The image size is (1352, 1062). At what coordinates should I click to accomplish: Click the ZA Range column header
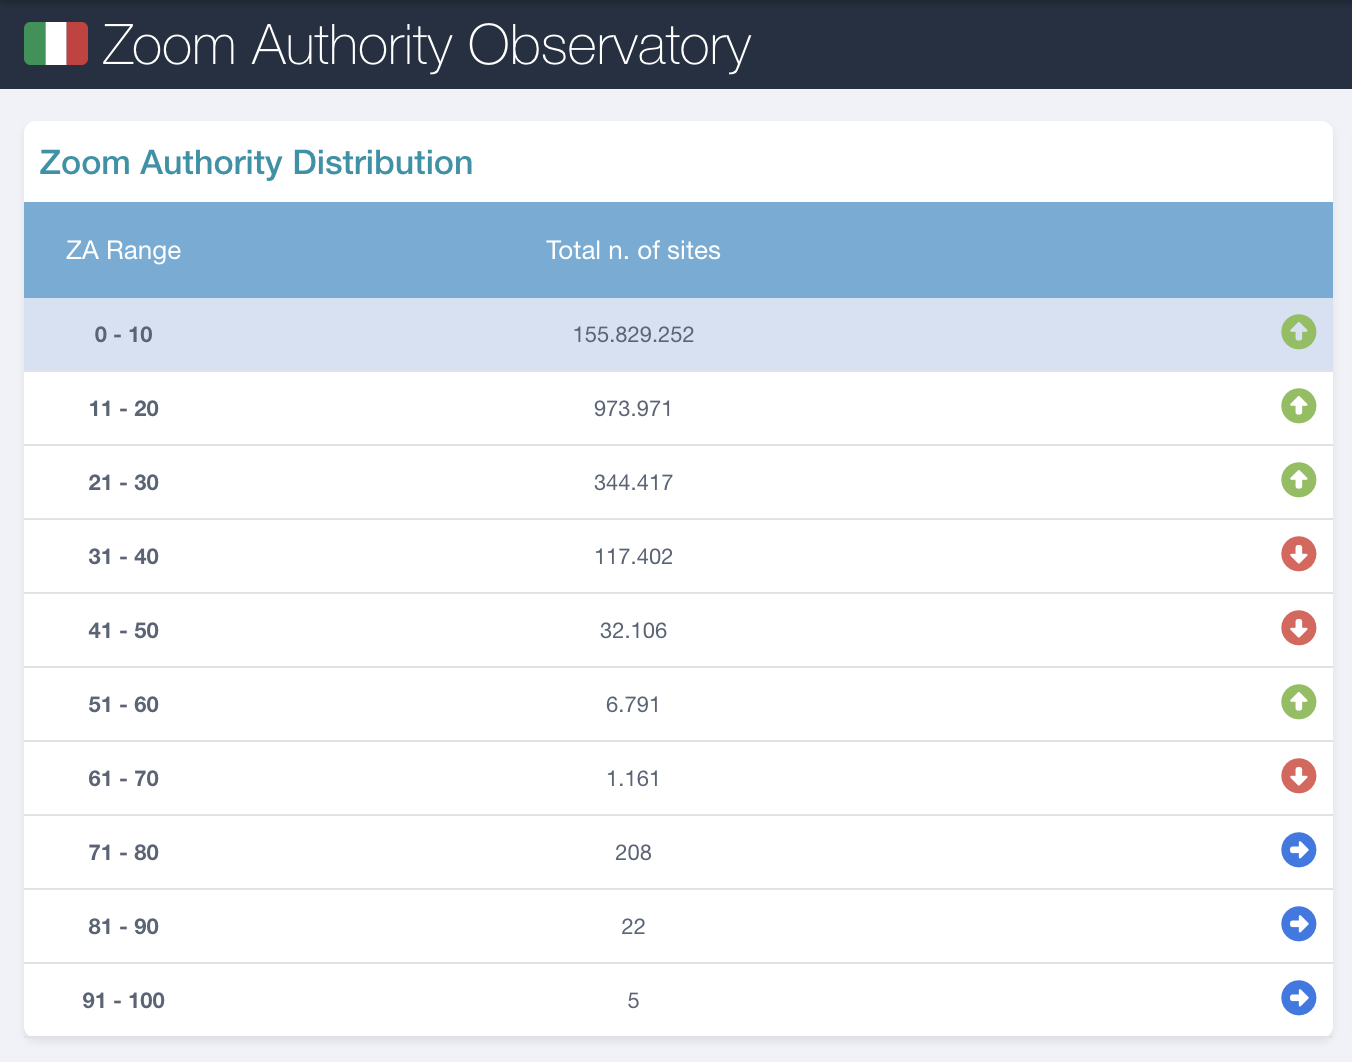click(x=124, y=250)
